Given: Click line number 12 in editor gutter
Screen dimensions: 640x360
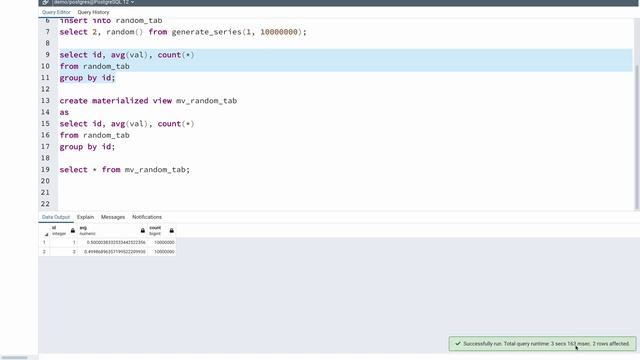Looking at the screenshot, I should pos(45,89).
